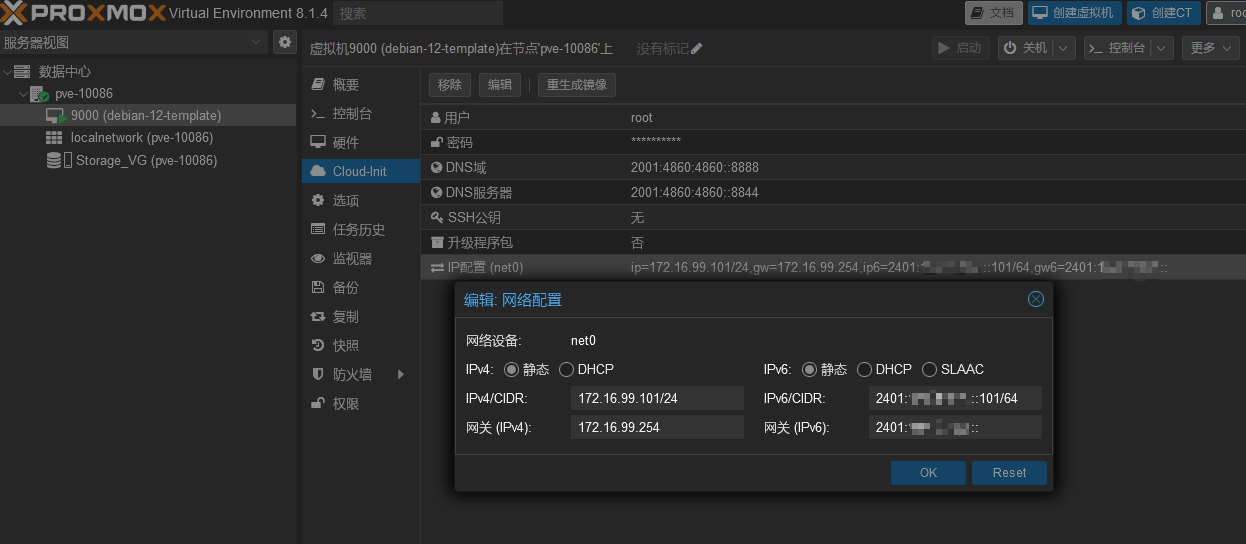1246x544 pixels.
Task: Click the IP配置 exchange arrows icon
Action: [437, 268]
